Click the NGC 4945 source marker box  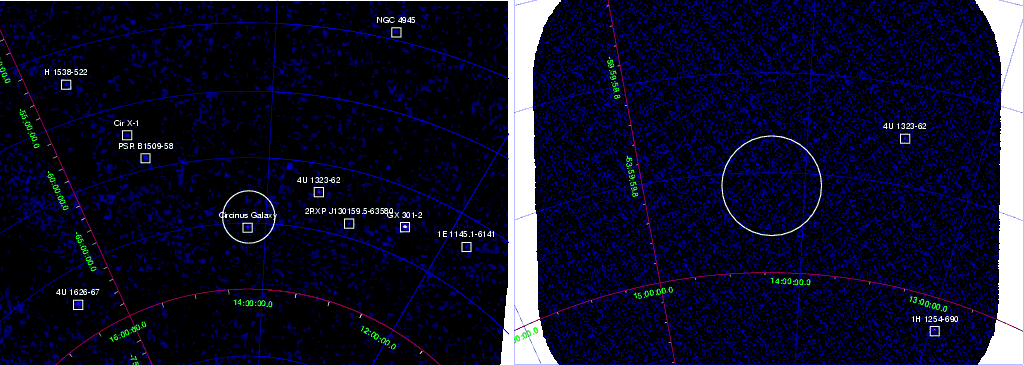396,33
